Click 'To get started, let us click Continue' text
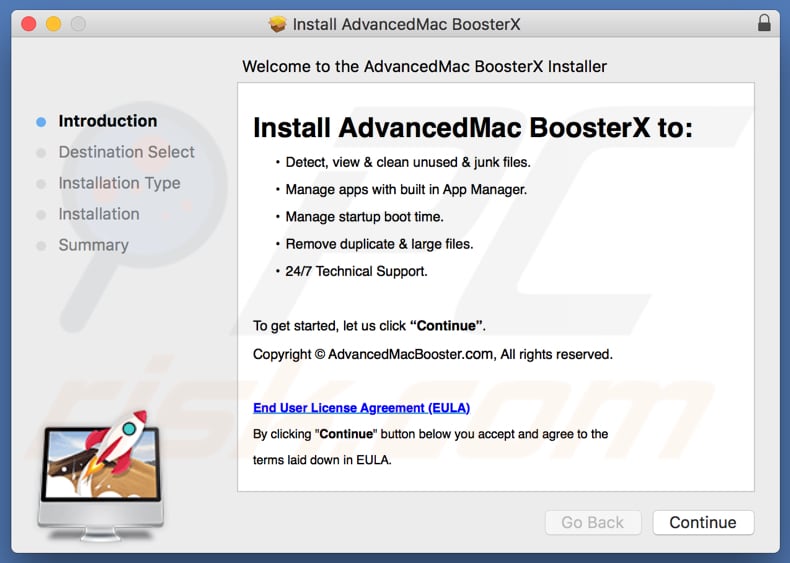This screenshot has width=790, height=563. pos(369,326)
